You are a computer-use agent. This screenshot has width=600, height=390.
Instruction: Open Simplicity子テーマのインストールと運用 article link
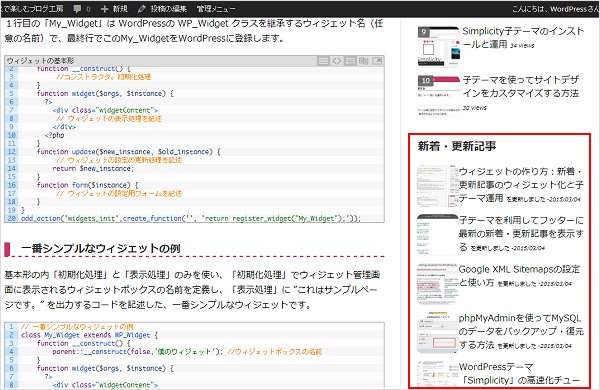point(523,38)
